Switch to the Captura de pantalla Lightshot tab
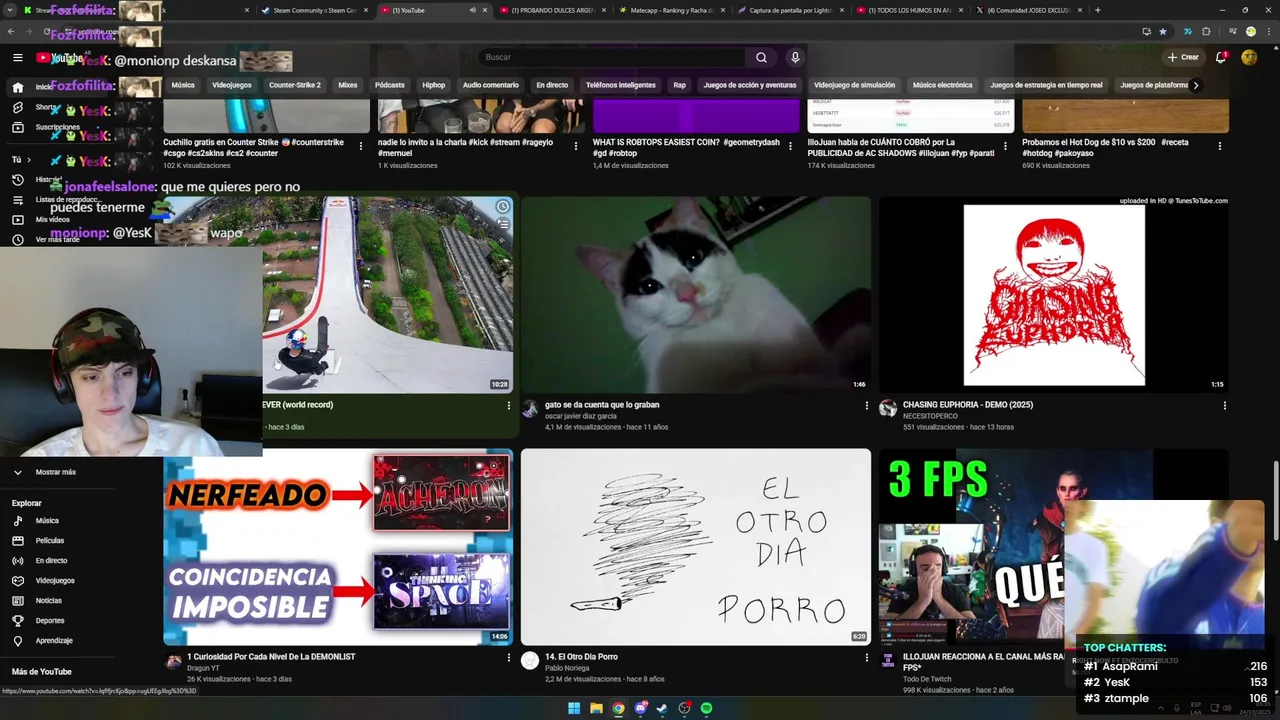 [x=791, y=10]
